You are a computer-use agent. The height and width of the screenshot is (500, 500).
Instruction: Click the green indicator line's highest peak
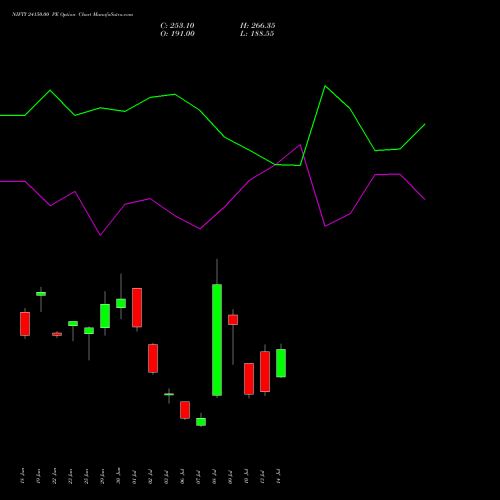click(x=325, y=86)
